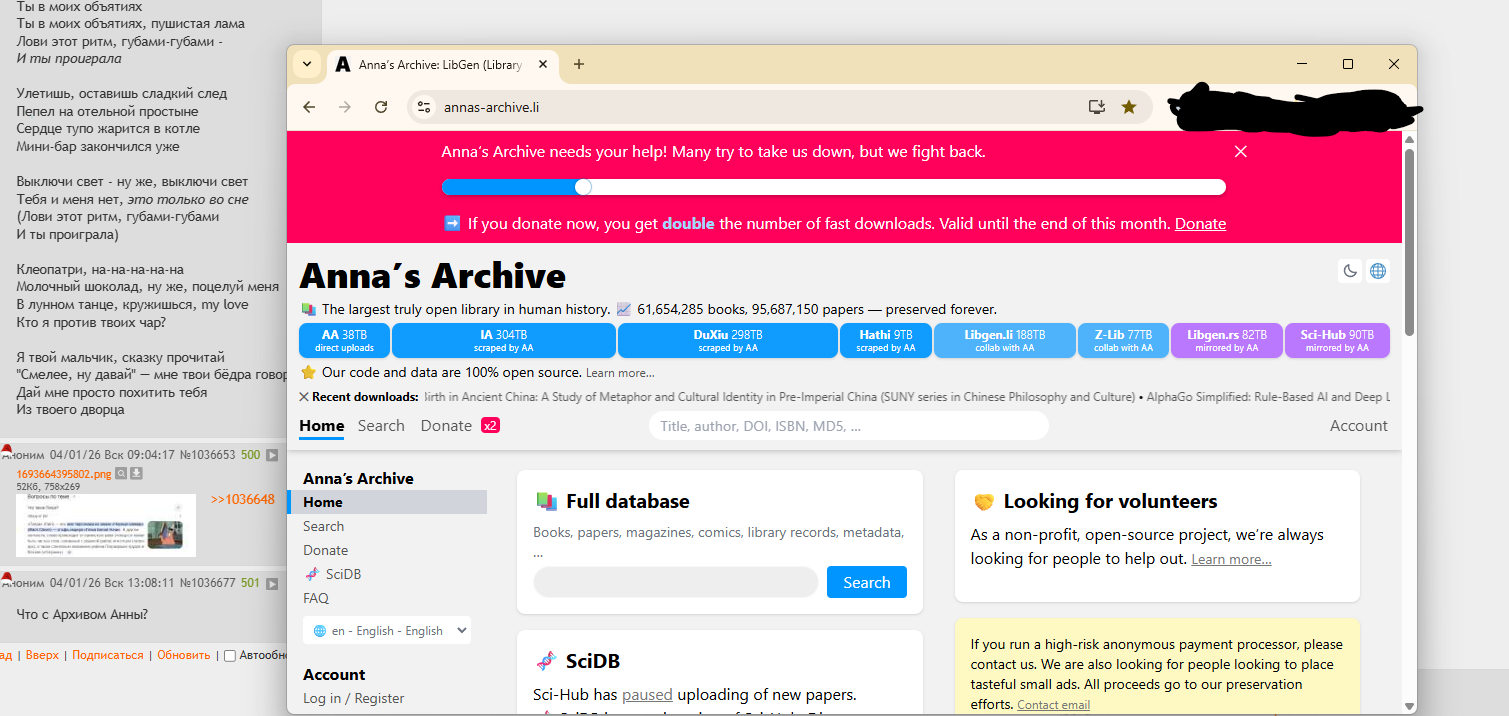The image size is (1509, 716).
Task: Open FAQ in left sidebar
Action: pos(316,598)
